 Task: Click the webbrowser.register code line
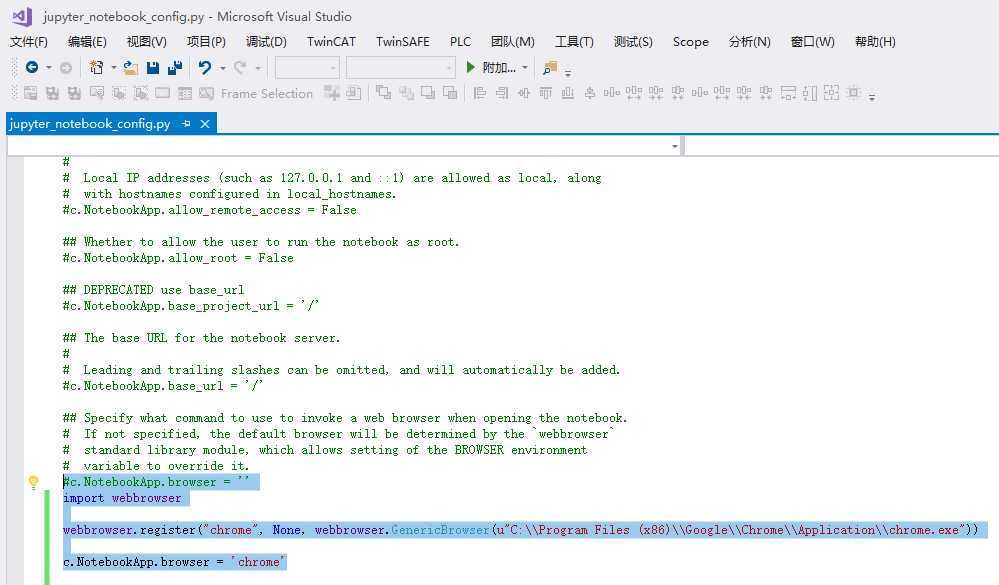[520, 530]
